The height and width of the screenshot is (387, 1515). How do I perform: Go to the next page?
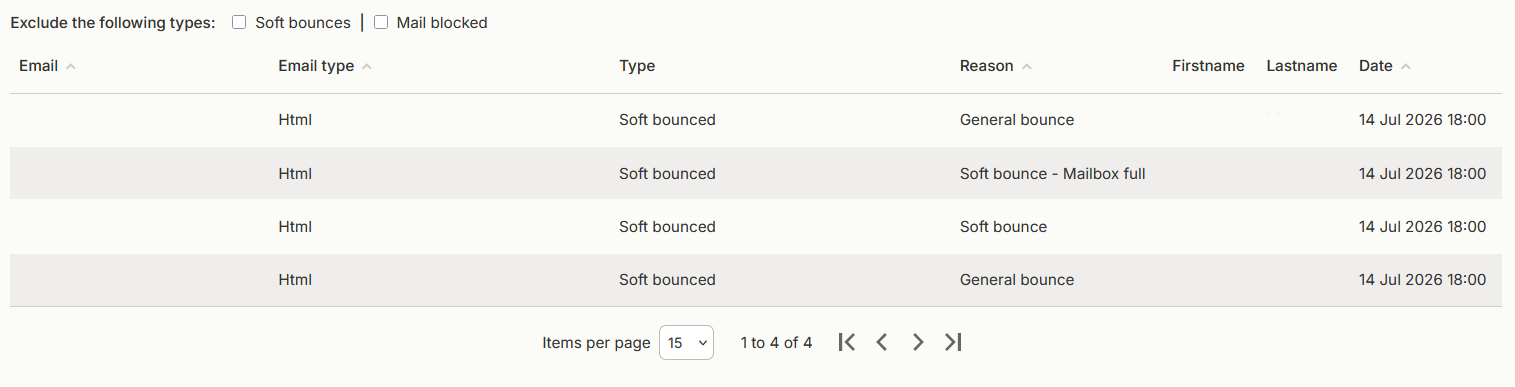(918, 342)
